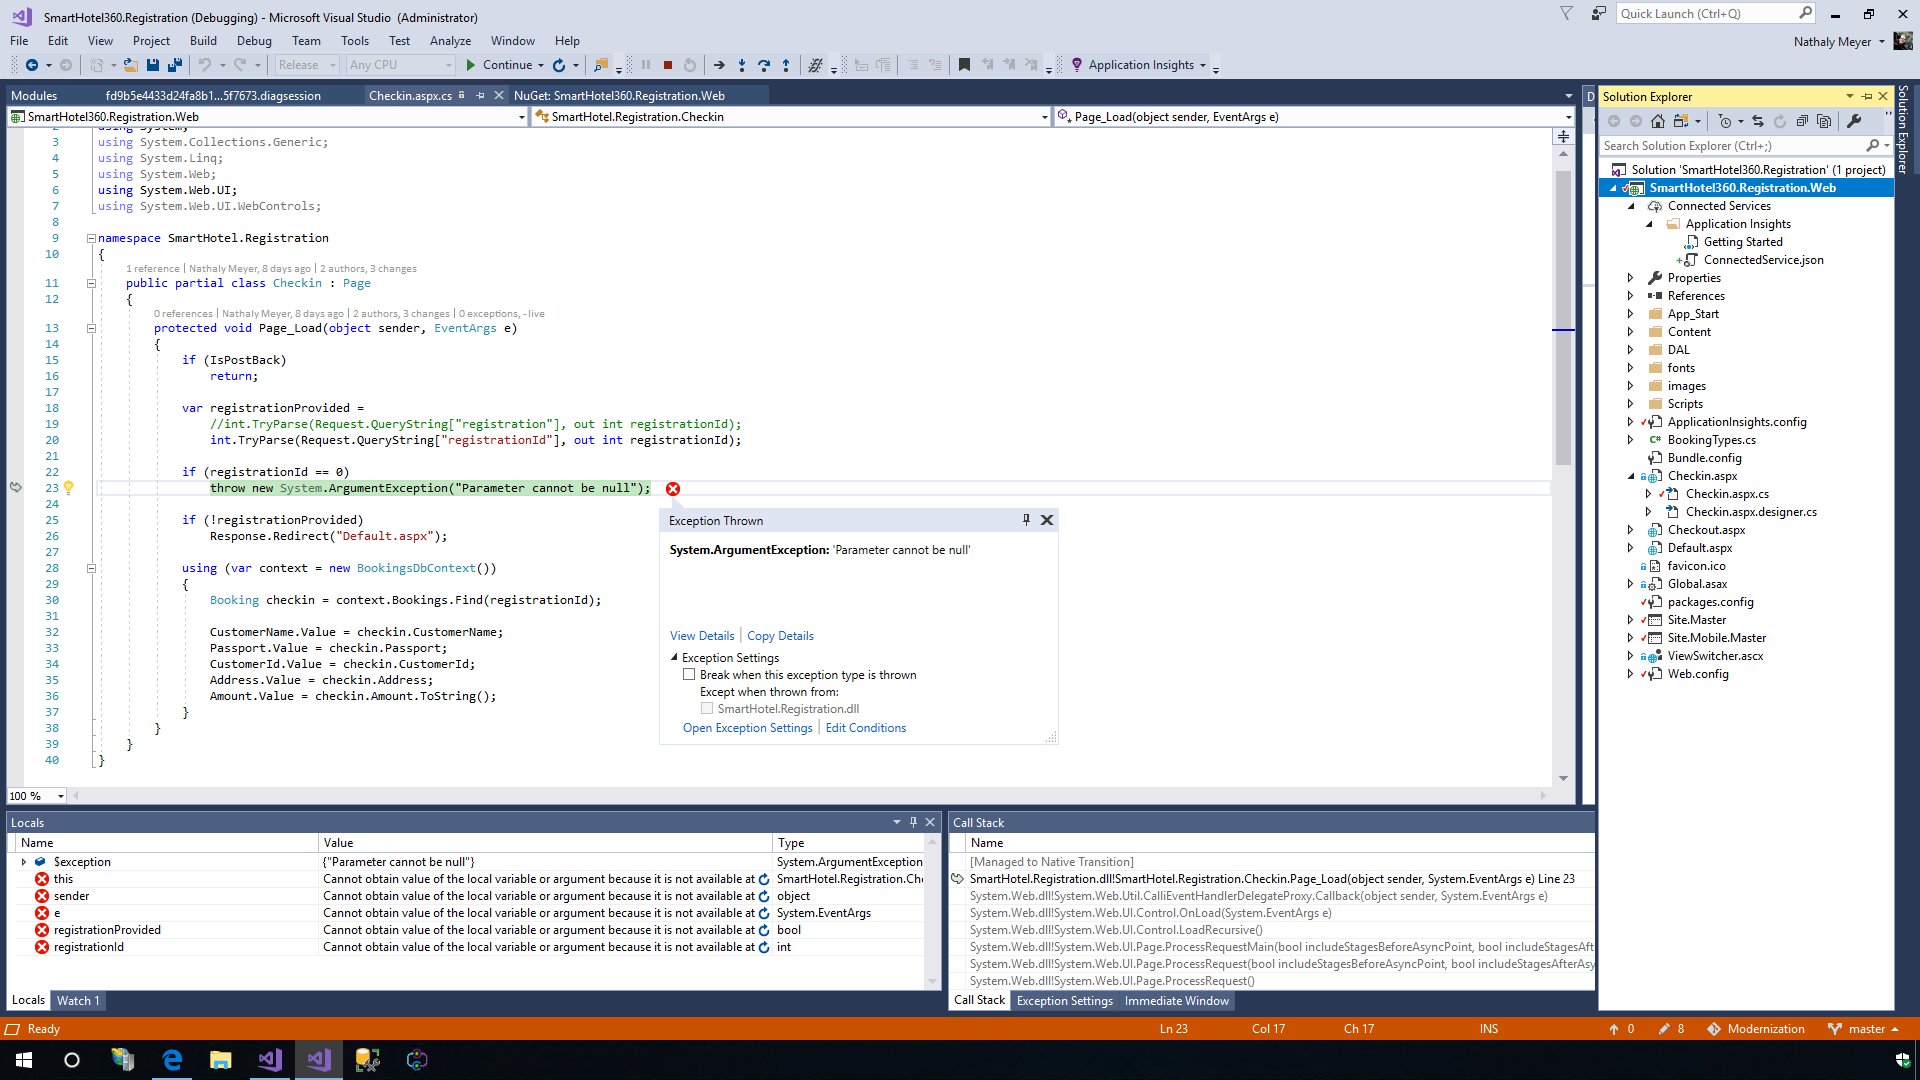The height and width of the screenshot is (1080, 1920).
Task: Click the Stop Debugging red square
Action: 668,65
